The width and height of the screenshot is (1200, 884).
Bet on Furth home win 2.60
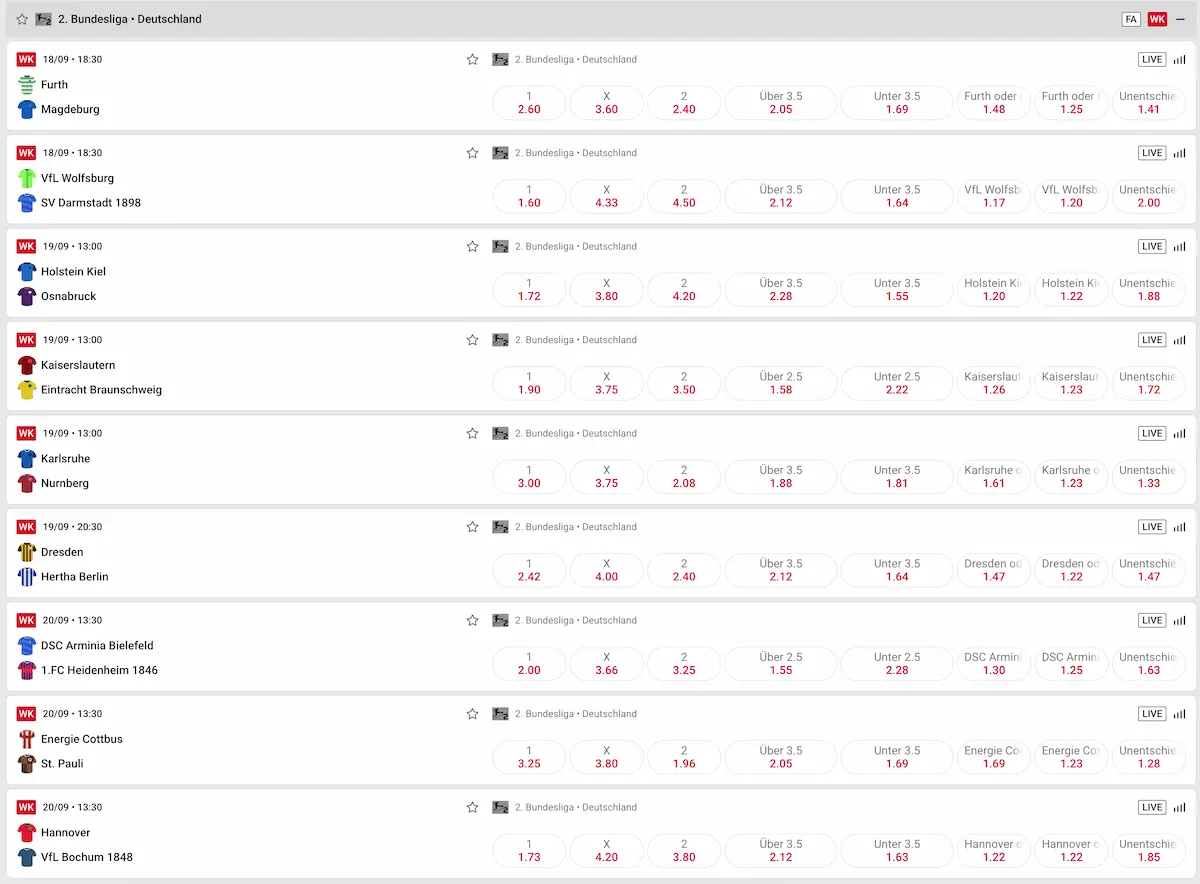[x=529, y=103]
